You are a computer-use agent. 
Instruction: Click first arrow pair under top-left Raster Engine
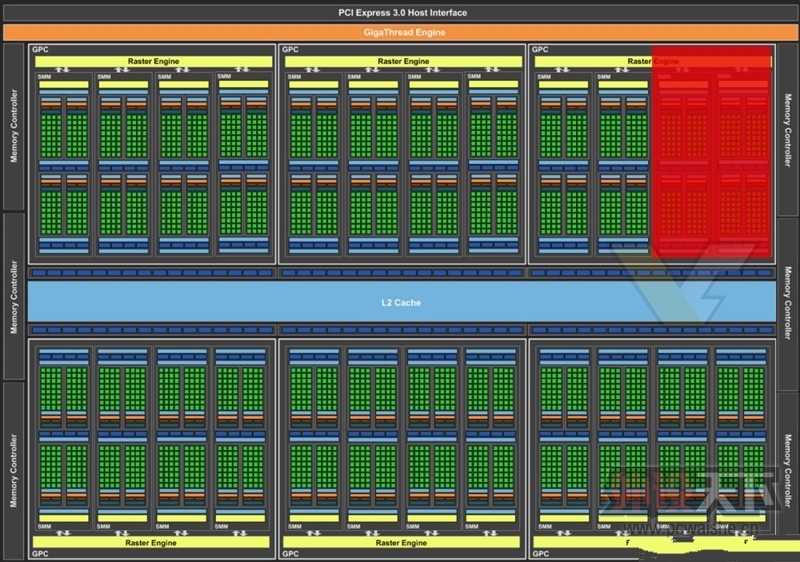point(62,69)
